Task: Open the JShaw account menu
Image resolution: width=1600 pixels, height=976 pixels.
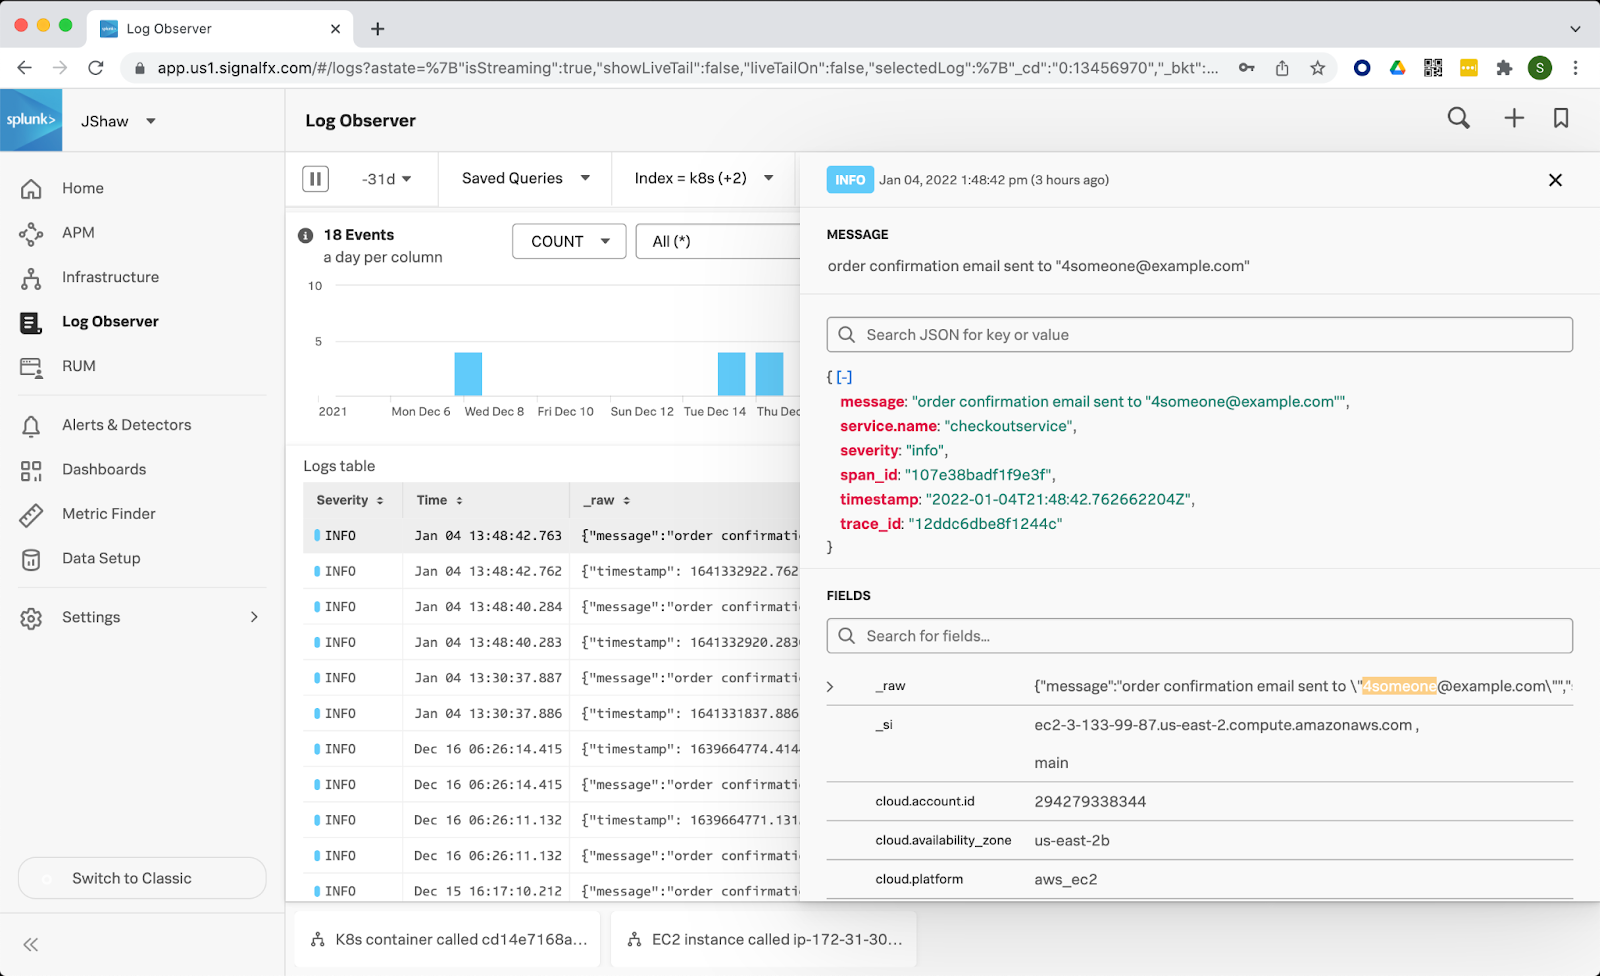Action: [x=117, y=120]
